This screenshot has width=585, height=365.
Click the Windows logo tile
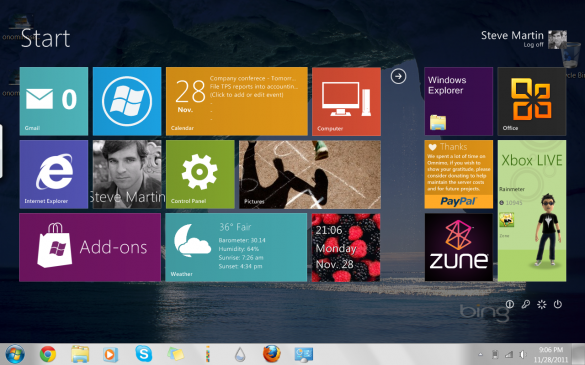[127, 101]
